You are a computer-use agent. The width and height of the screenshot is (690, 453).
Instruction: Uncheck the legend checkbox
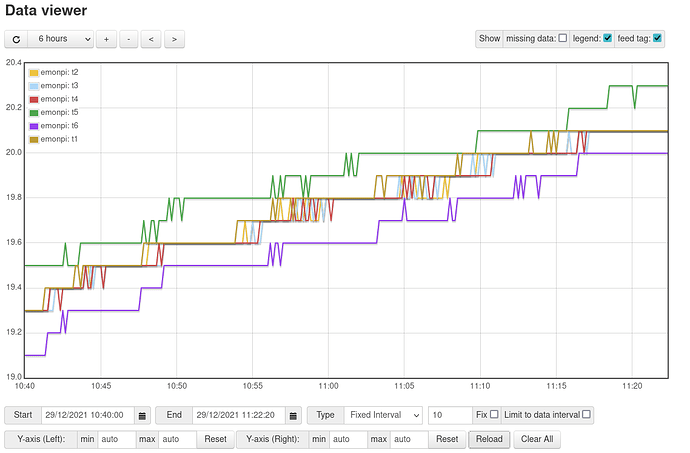(x=608, y=38)
